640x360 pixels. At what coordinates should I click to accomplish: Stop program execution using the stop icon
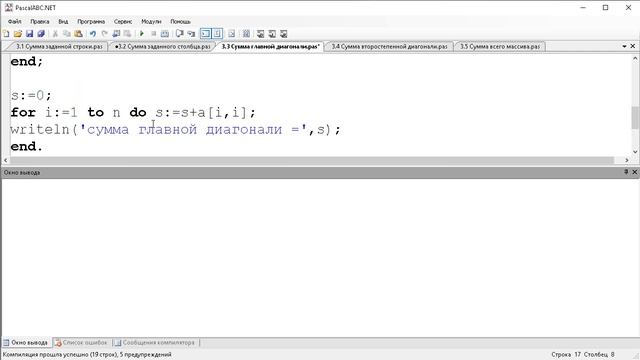coord(153,34)
